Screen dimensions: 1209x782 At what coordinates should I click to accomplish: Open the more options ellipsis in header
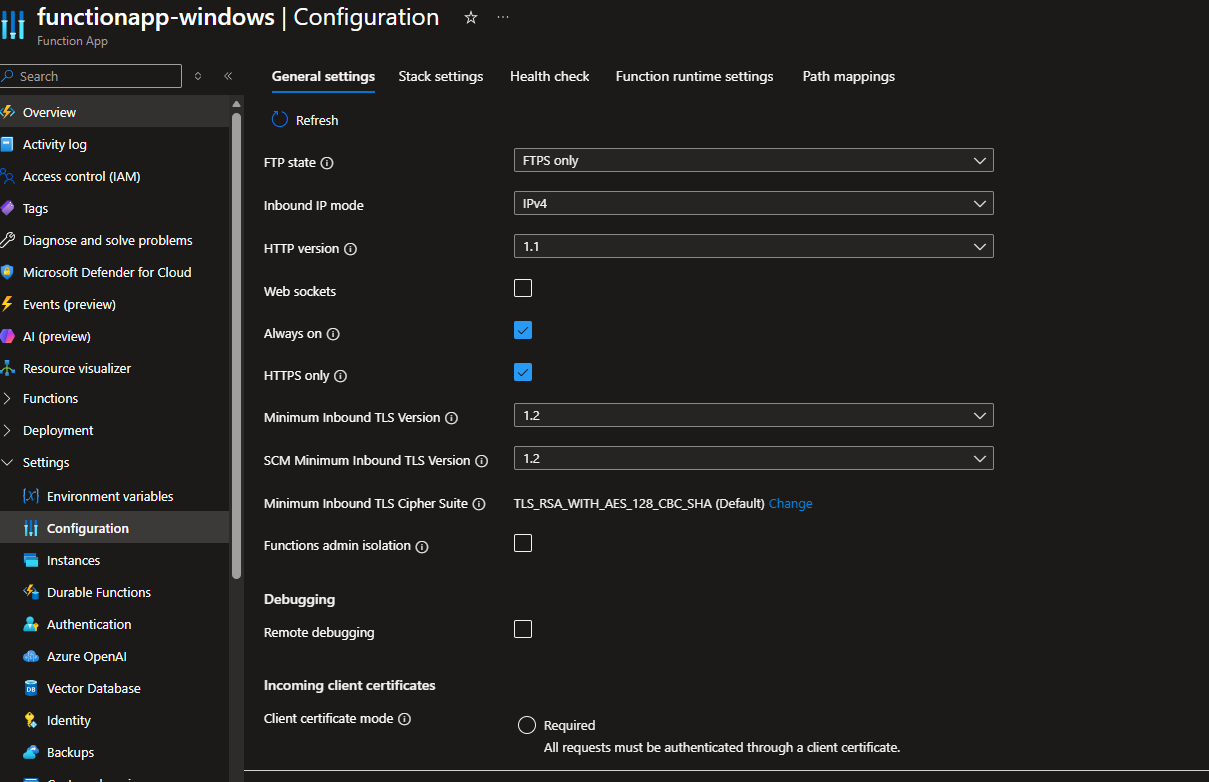(503, 18)
